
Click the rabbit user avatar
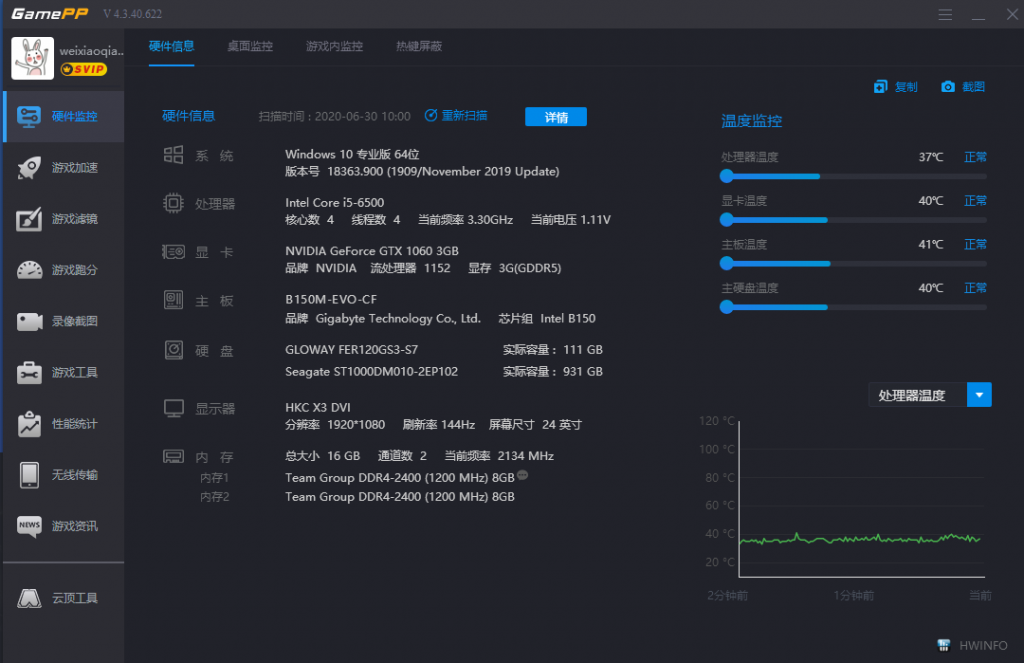(33, 58)
